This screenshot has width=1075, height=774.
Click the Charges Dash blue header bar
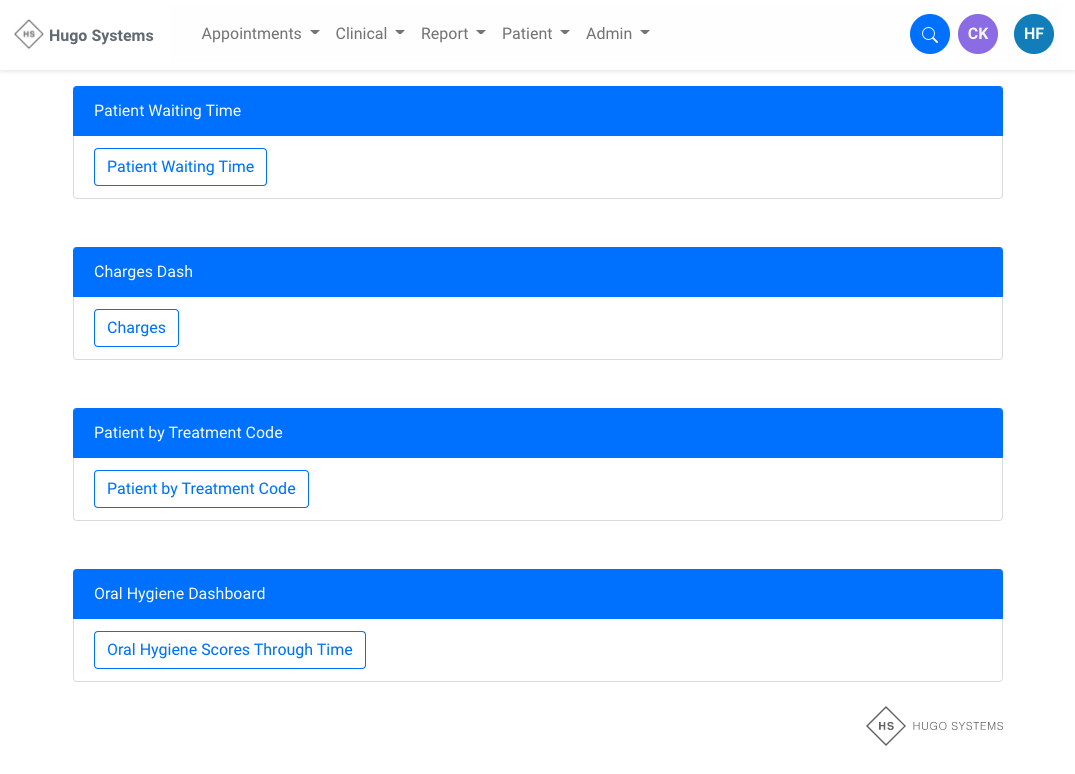pyautogui.click(x=537, y=272)
